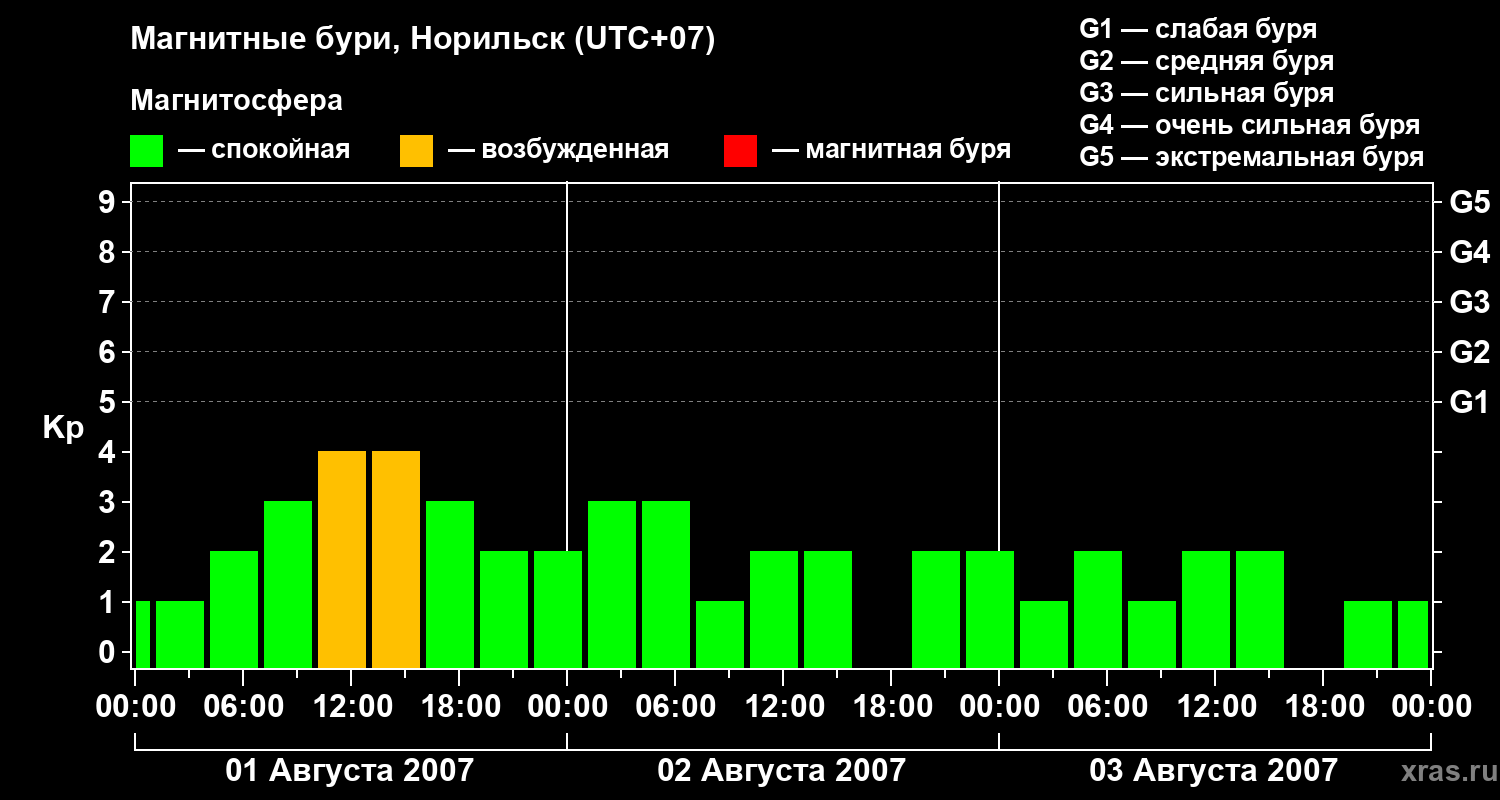Click the green спокойная legend swatch
1500x800 pixels.
coord(147,150)
